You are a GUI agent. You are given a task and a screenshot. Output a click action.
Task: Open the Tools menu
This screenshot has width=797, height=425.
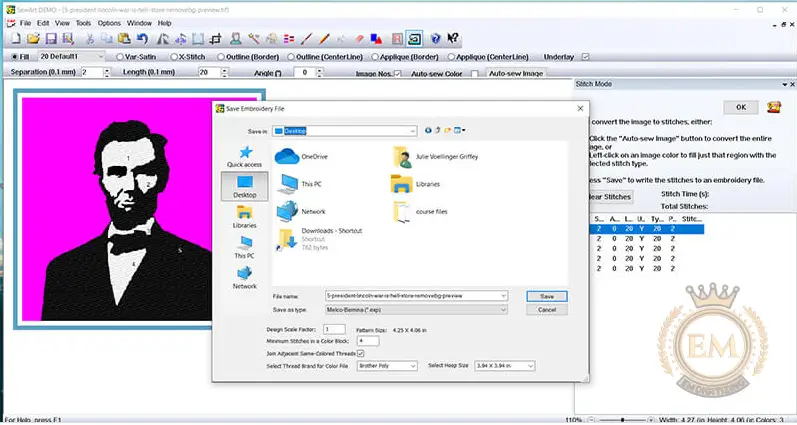point(83,23)
